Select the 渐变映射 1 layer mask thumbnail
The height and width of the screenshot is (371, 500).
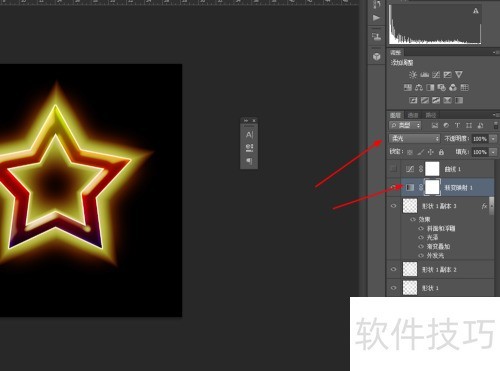pos(432,187)
